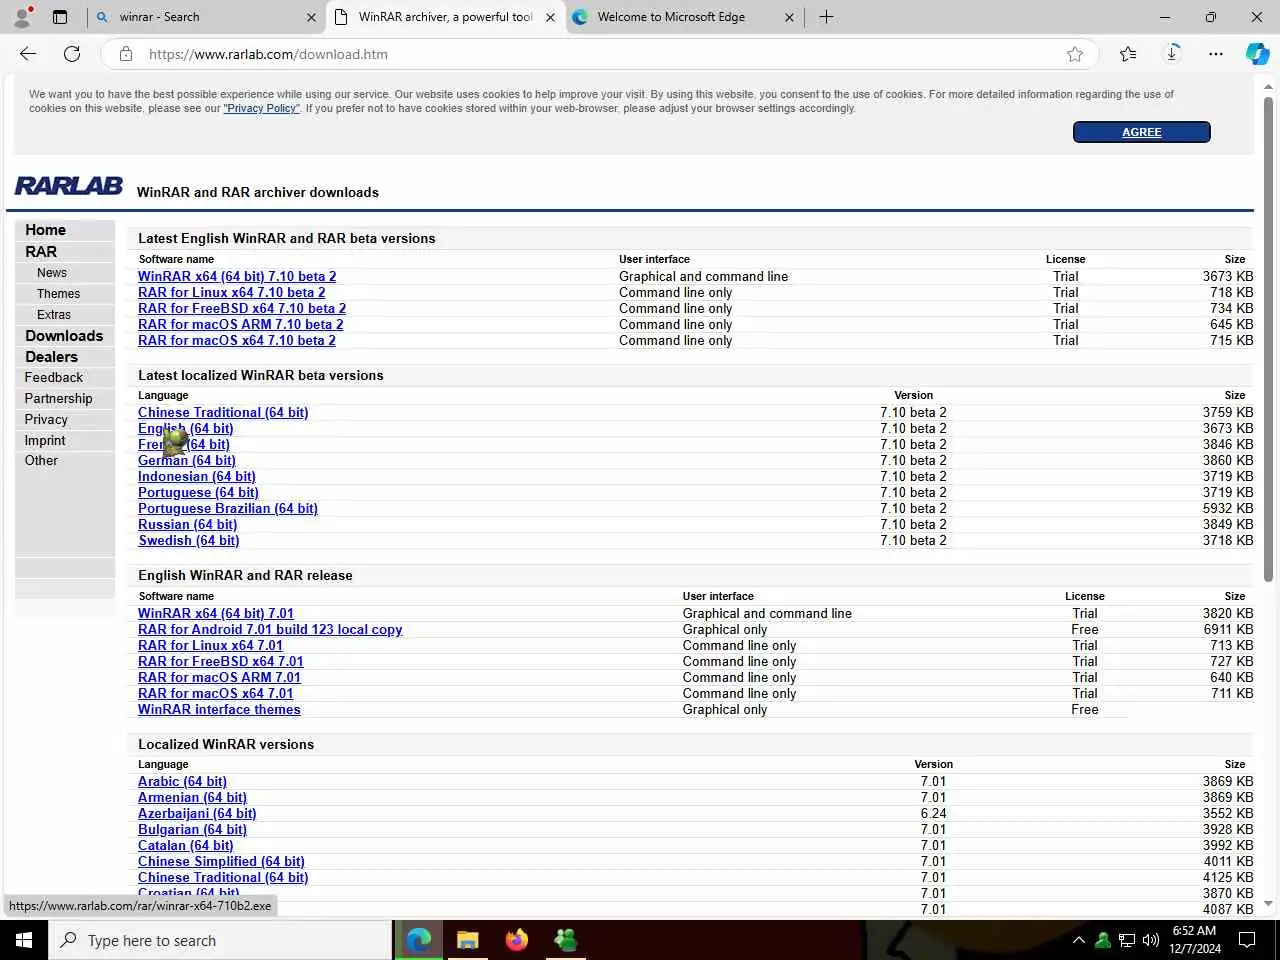Click the address bar URL field
This screenshot has width=1280, height=960.
coord(600,54)
